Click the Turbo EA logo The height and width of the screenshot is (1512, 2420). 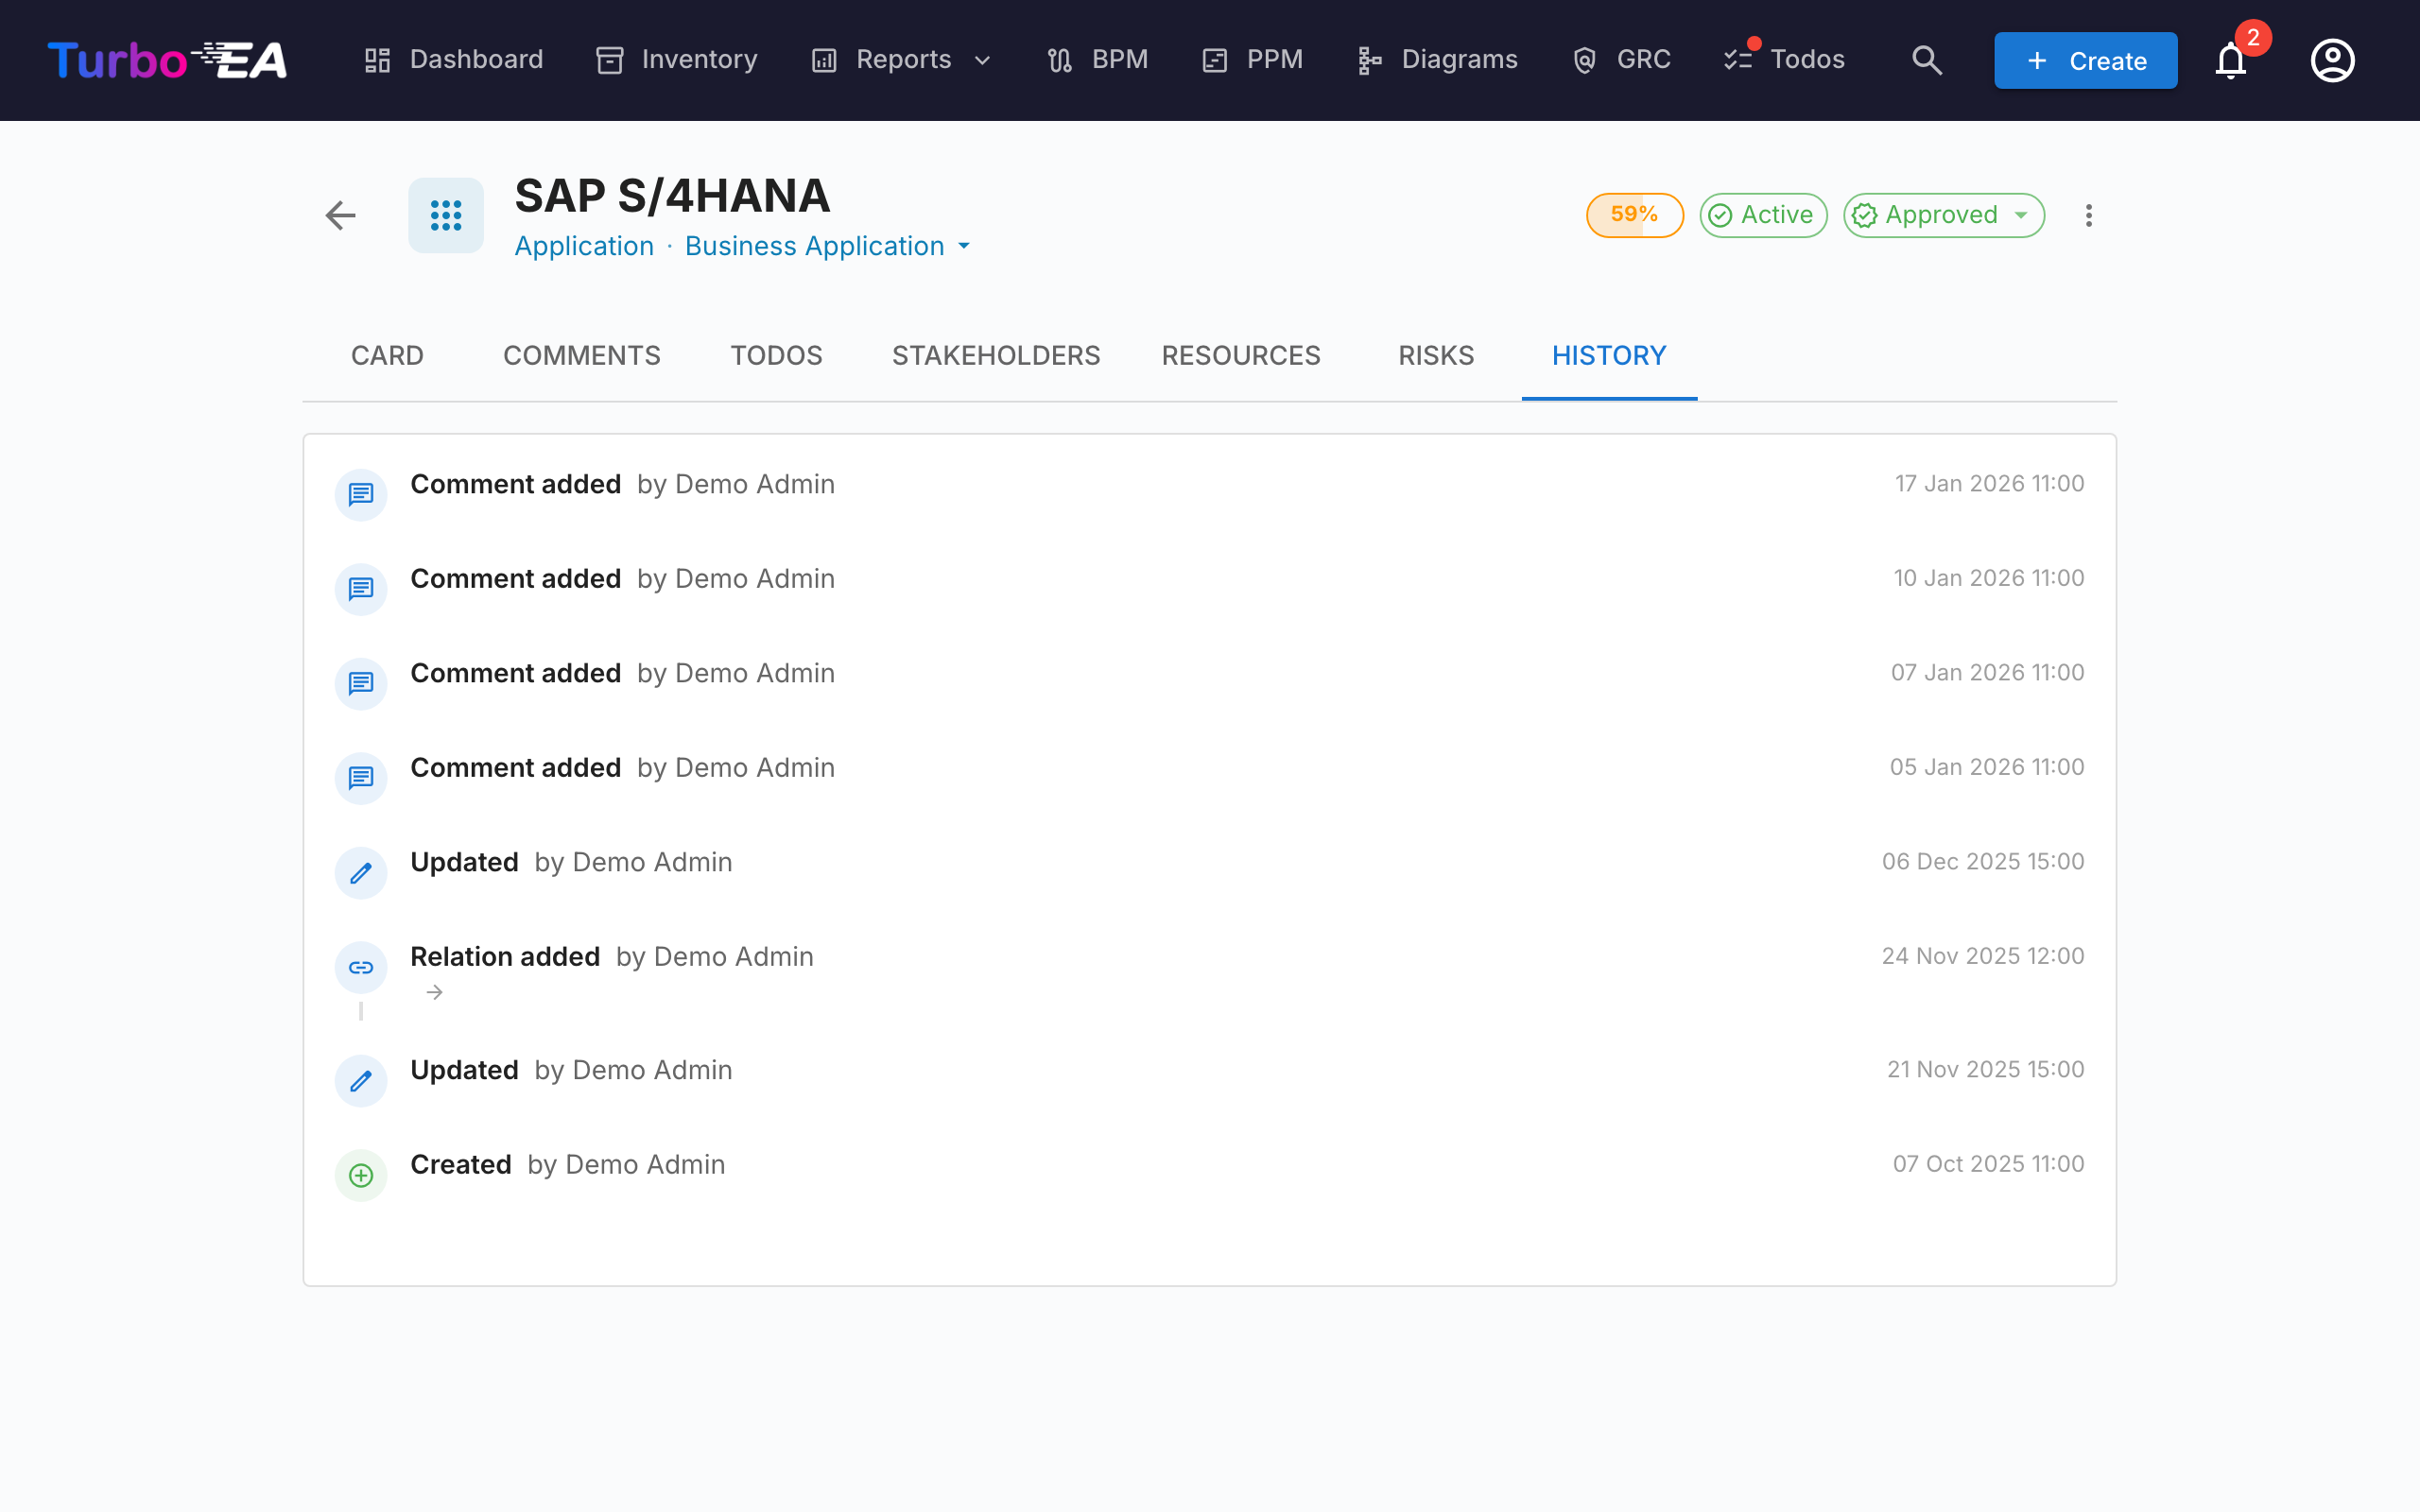[x=167, y=60]
